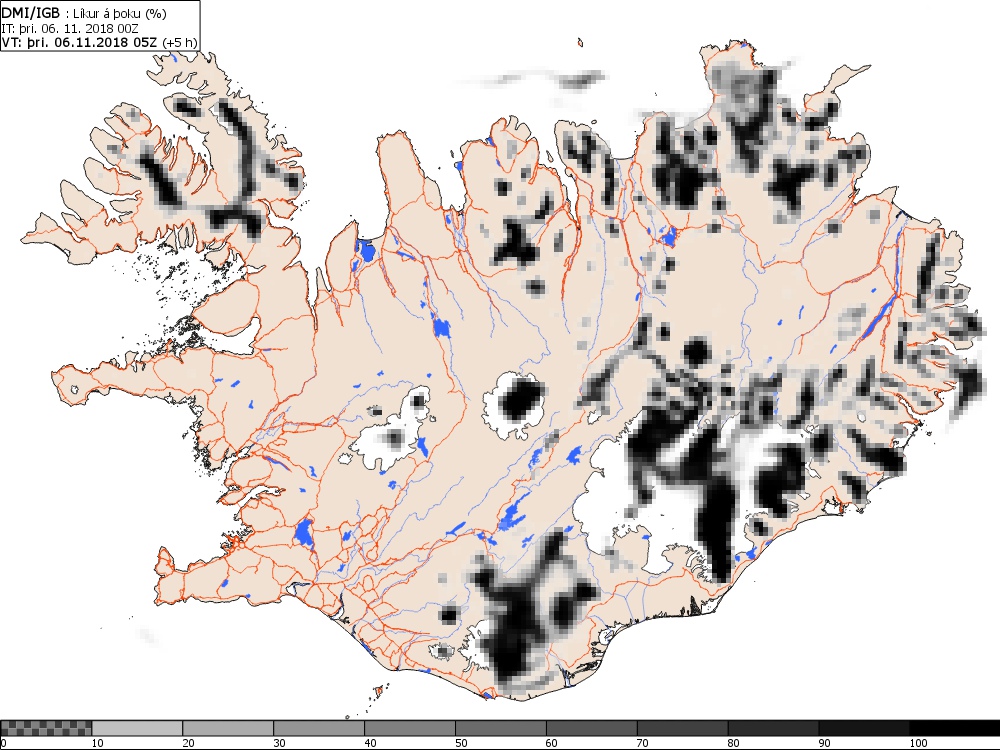Image resolution: width=1000 pixels, height=750 pixels.
Task: Click the initial time line "IT: þri. 06. 11. 2018 00Z"
Action: 70,28
